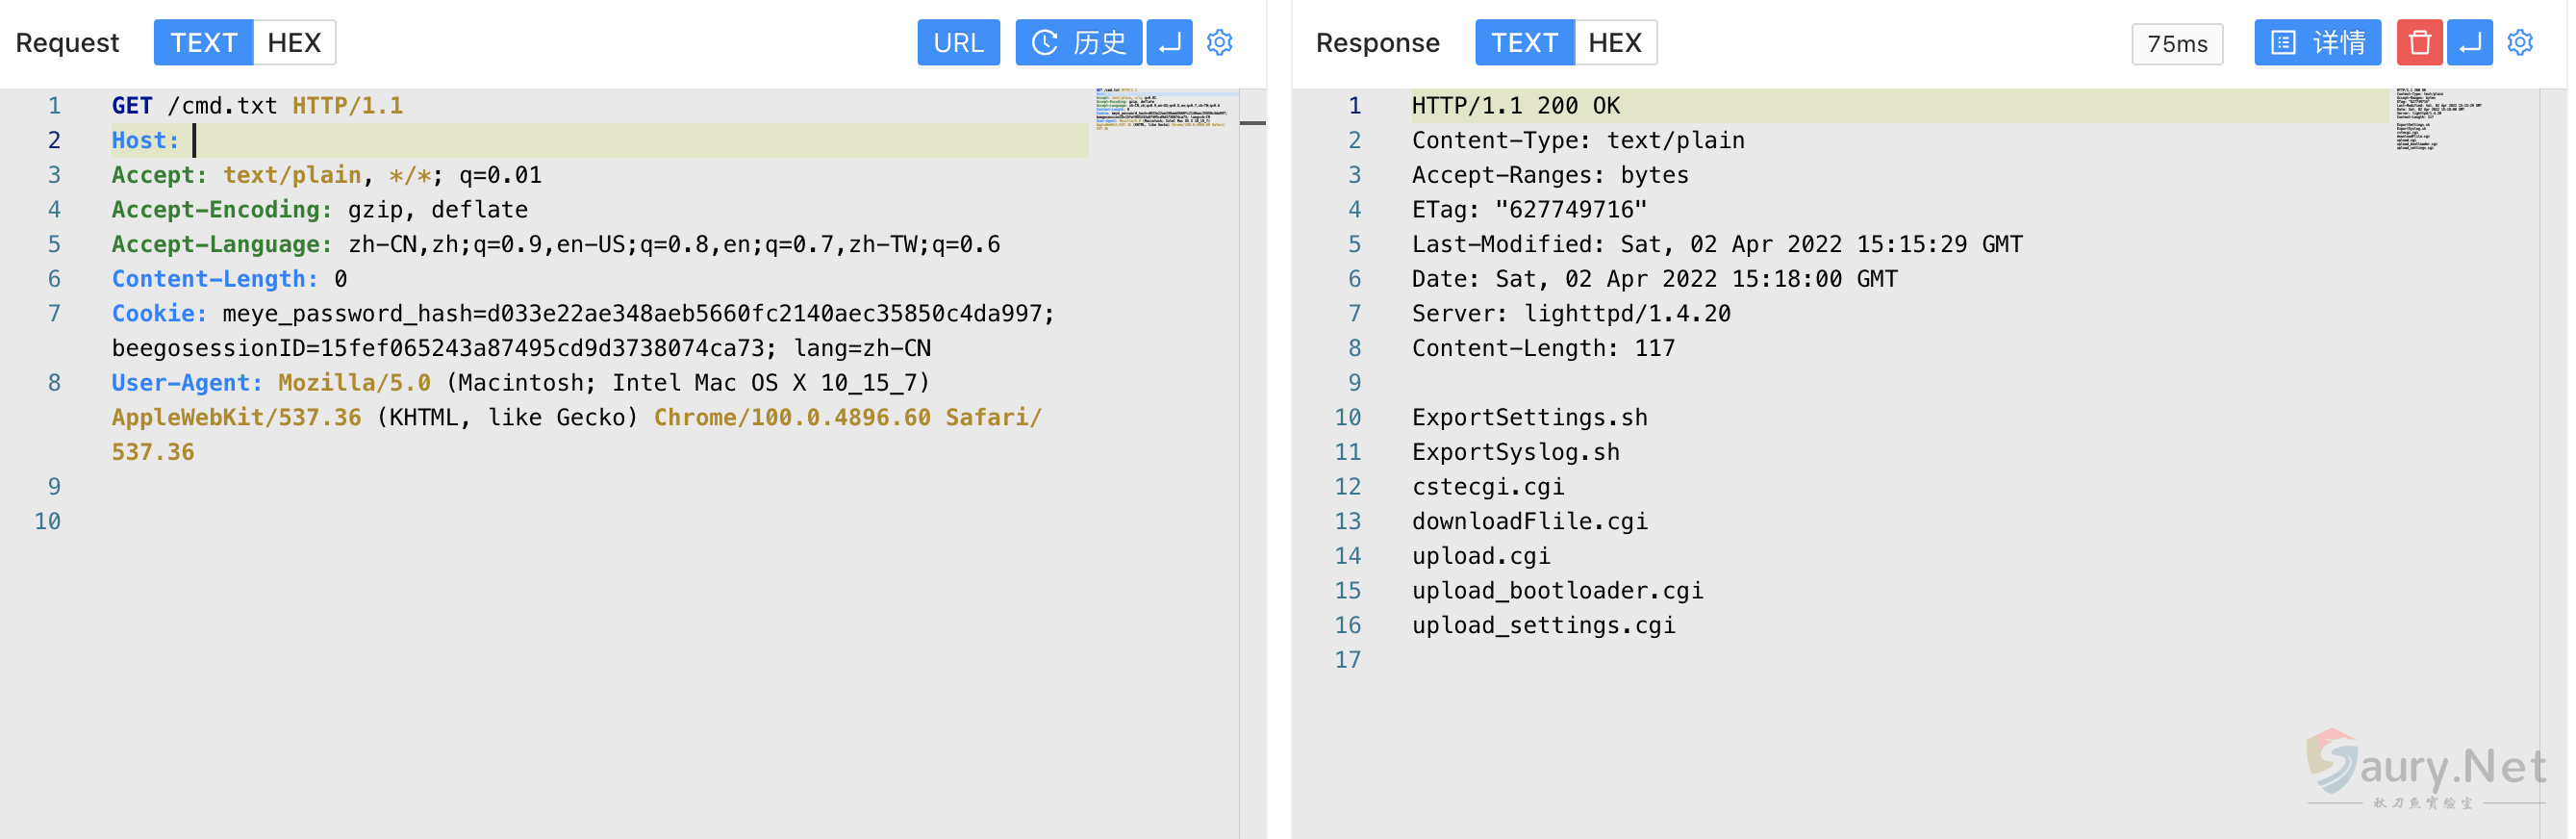Click the URL button in request panel
Screen dimensions: 2576x839
coord(957,43)
